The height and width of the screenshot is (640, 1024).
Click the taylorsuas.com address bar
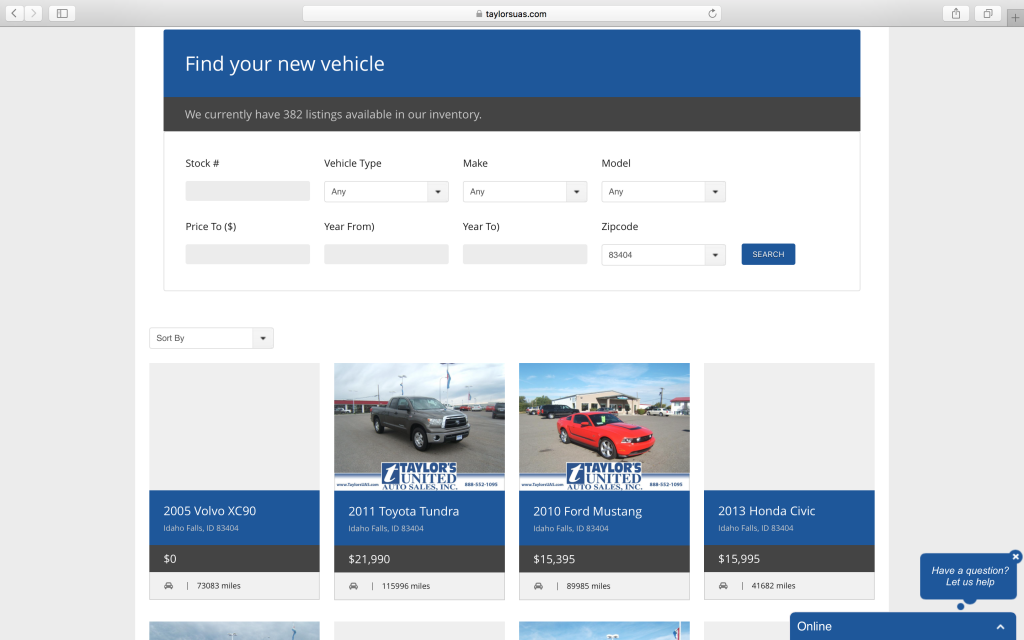pyautogui.click(x=511, y=13)
